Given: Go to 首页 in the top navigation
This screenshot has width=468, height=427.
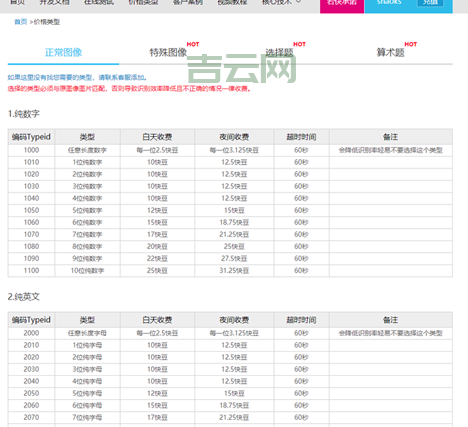Looking at the screenshot, I should click(17, 2).
